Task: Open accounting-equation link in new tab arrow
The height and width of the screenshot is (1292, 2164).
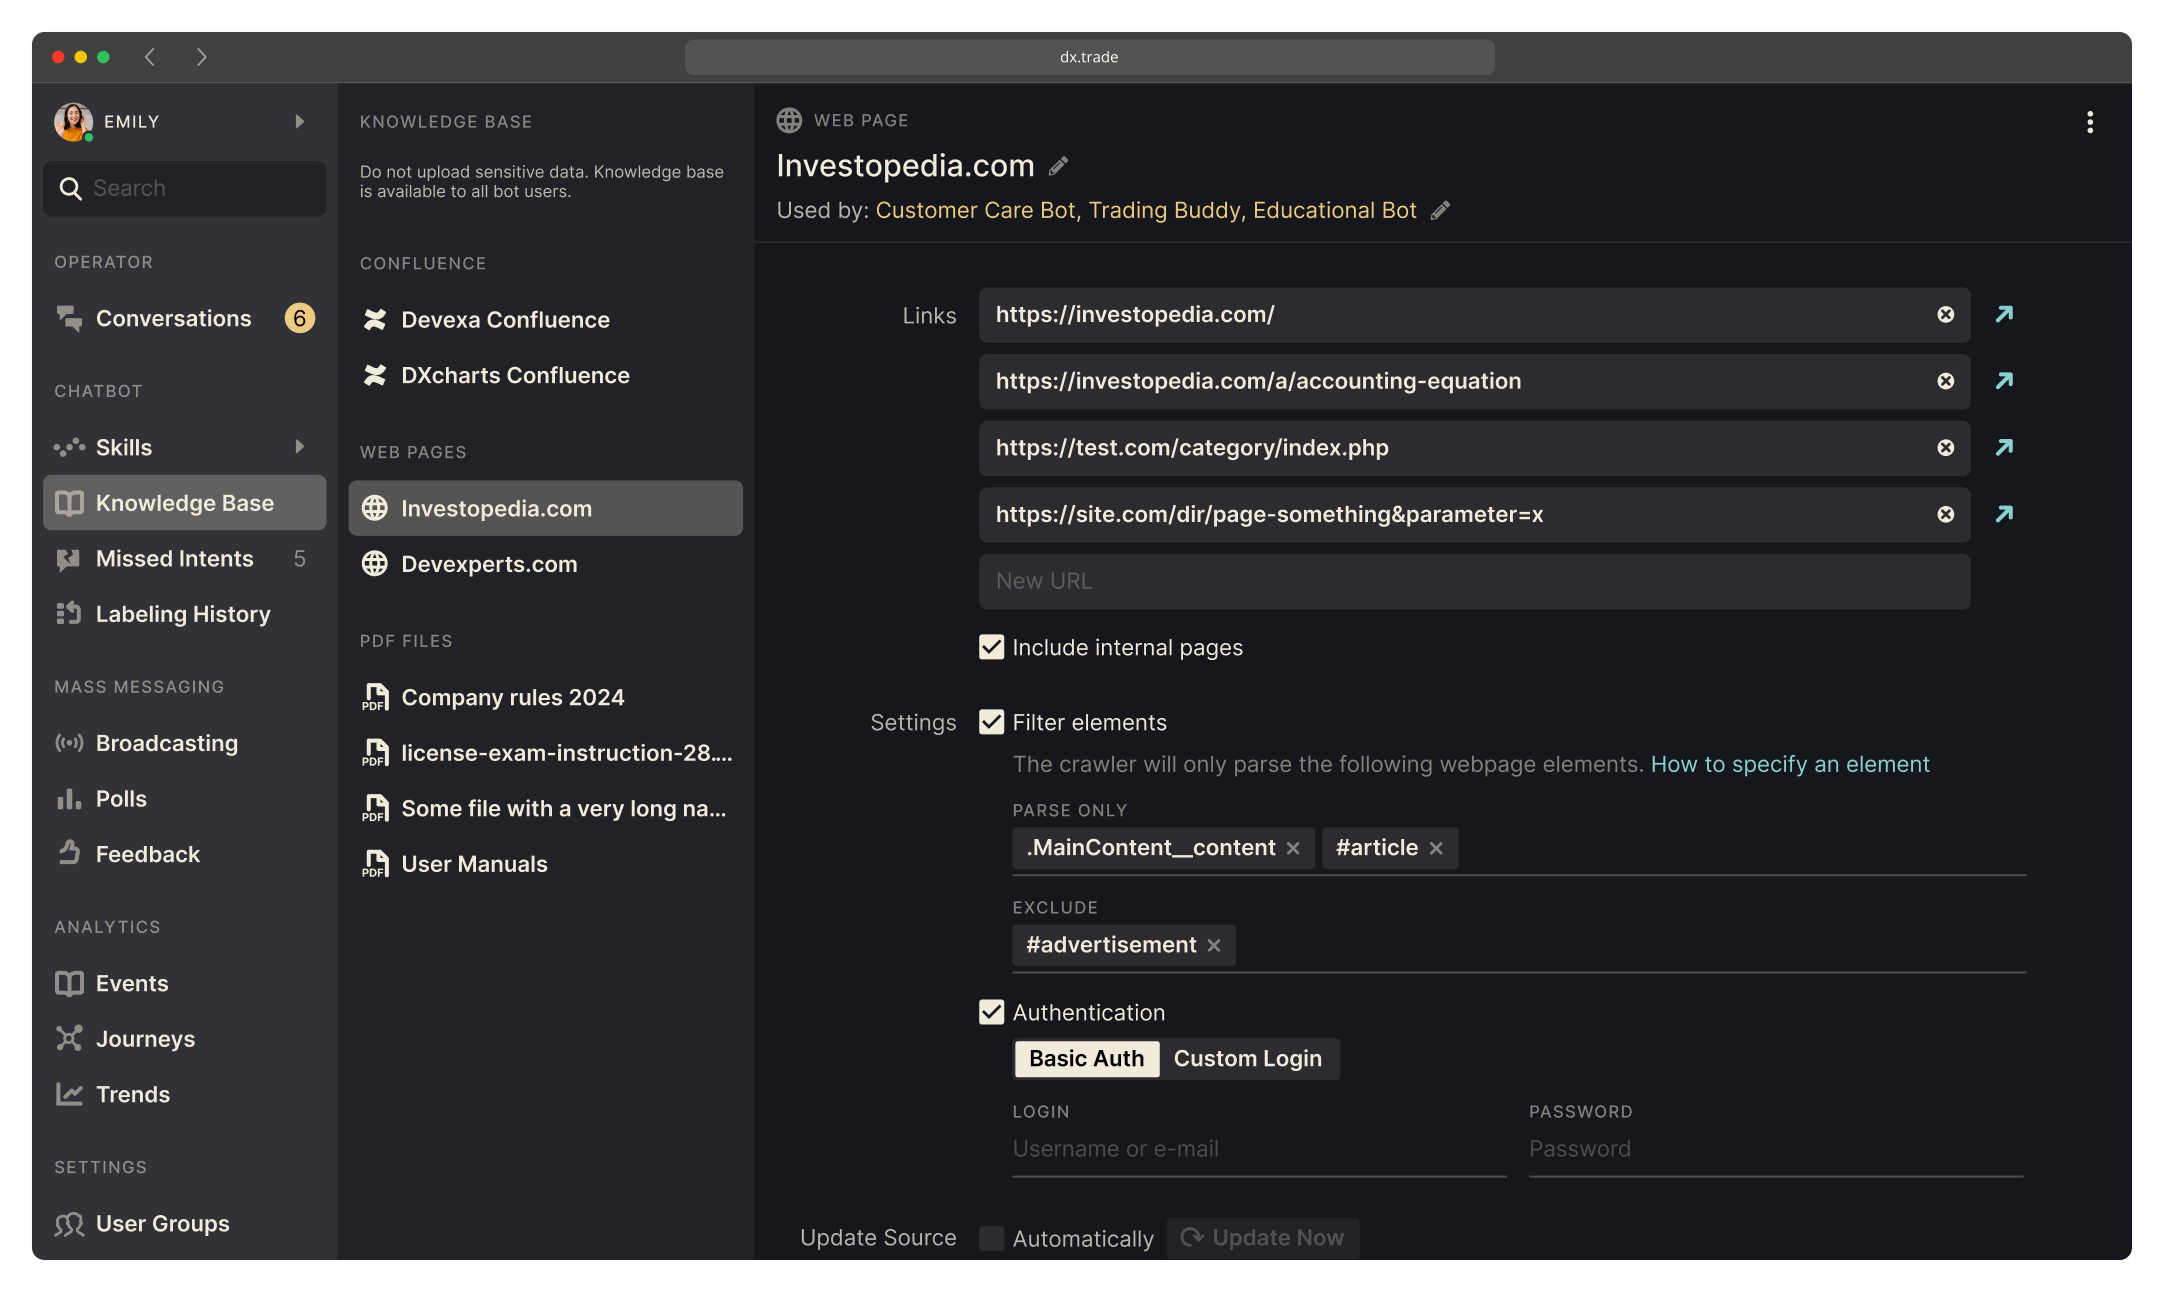Action: (x=2004, y=381)
